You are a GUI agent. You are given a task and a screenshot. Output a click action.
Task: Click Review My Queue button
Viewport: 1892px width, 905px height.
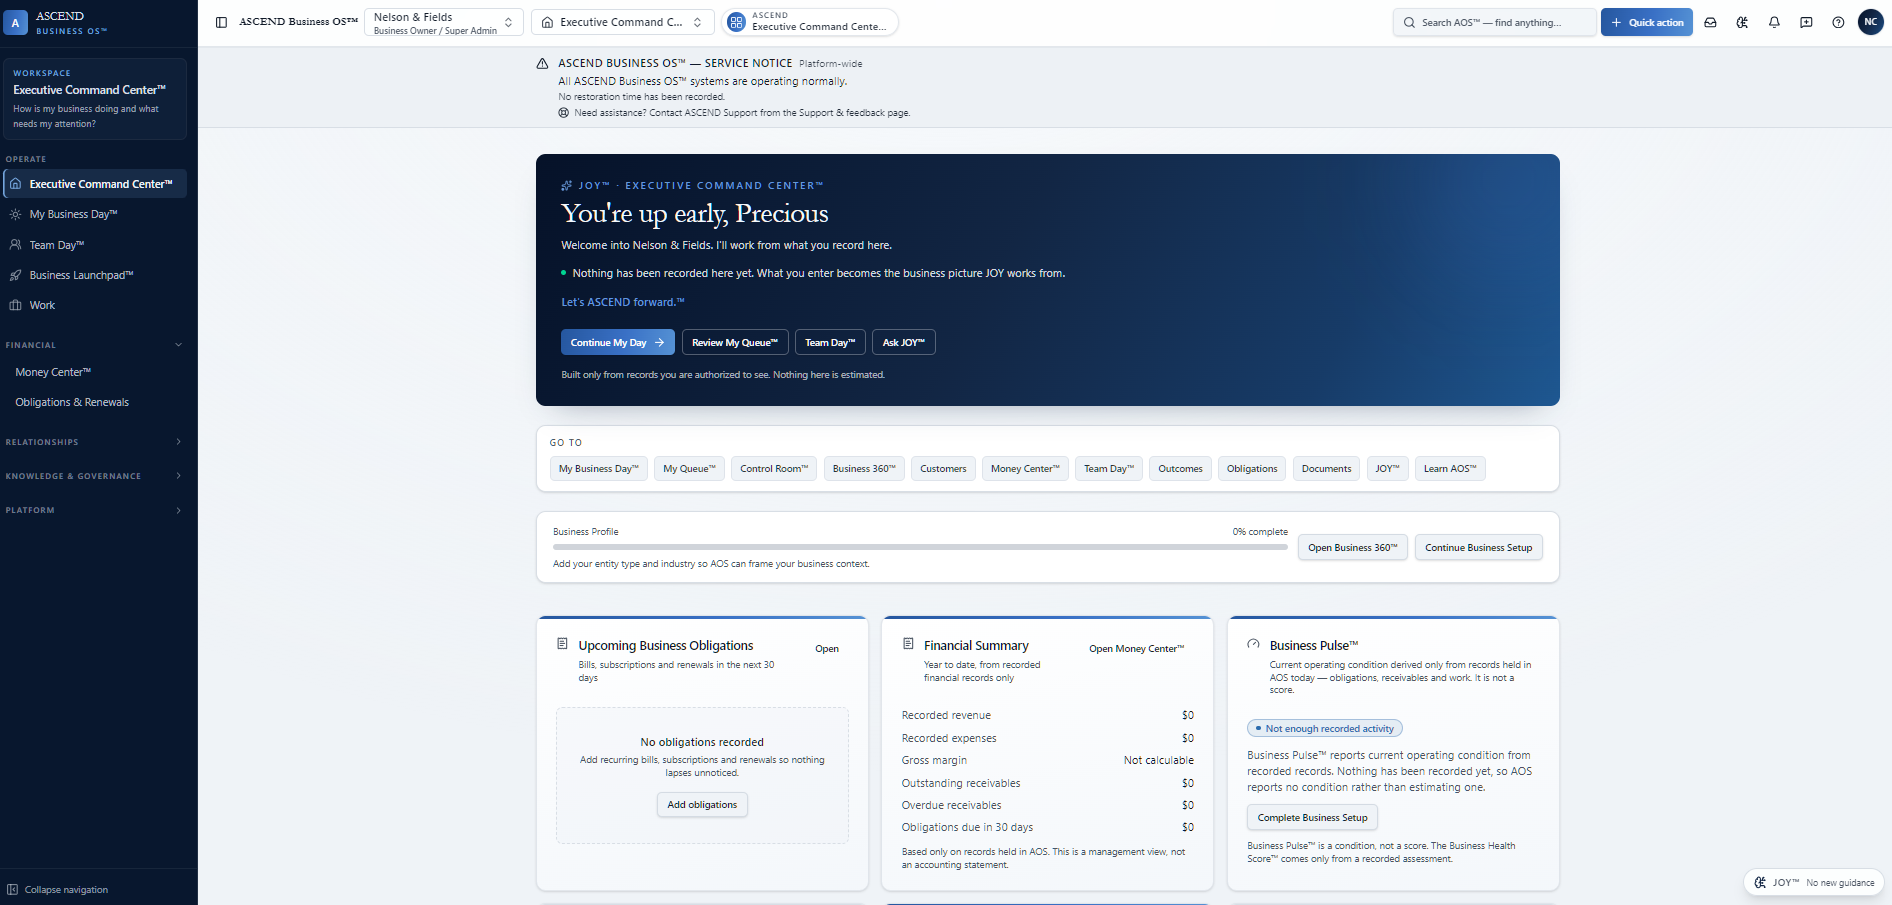pyautogui.click(x=735, y=342)
